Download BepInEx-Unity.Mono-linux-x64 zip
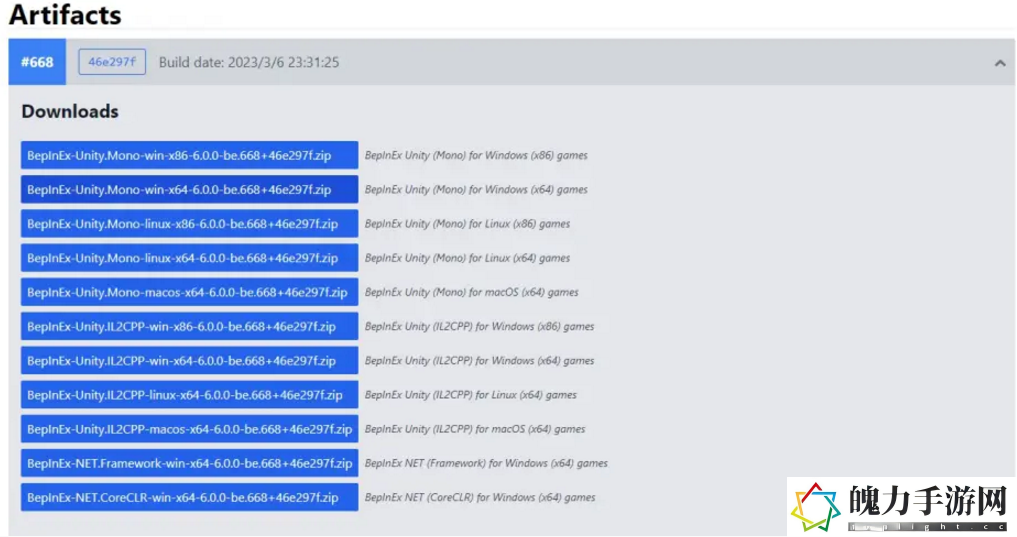1017x537 pixels. (x=189, y=257)
